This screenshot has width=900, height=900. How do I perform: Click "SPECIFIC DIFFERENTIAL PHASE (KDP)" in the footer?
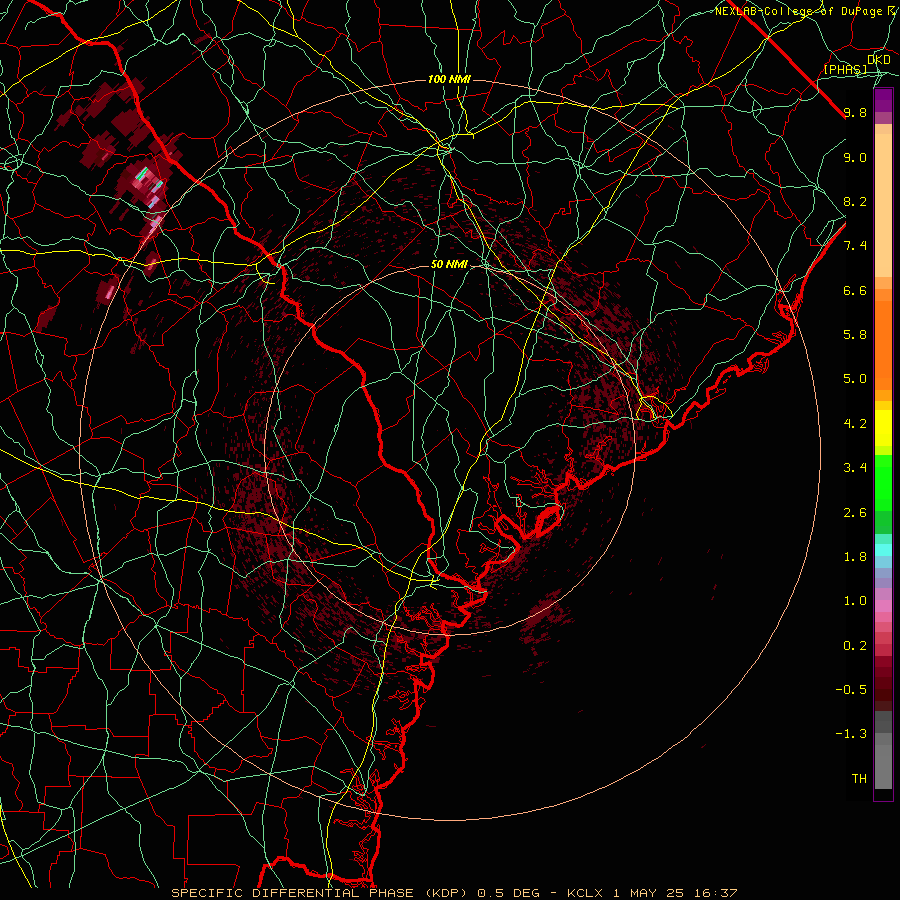[320, 893]
